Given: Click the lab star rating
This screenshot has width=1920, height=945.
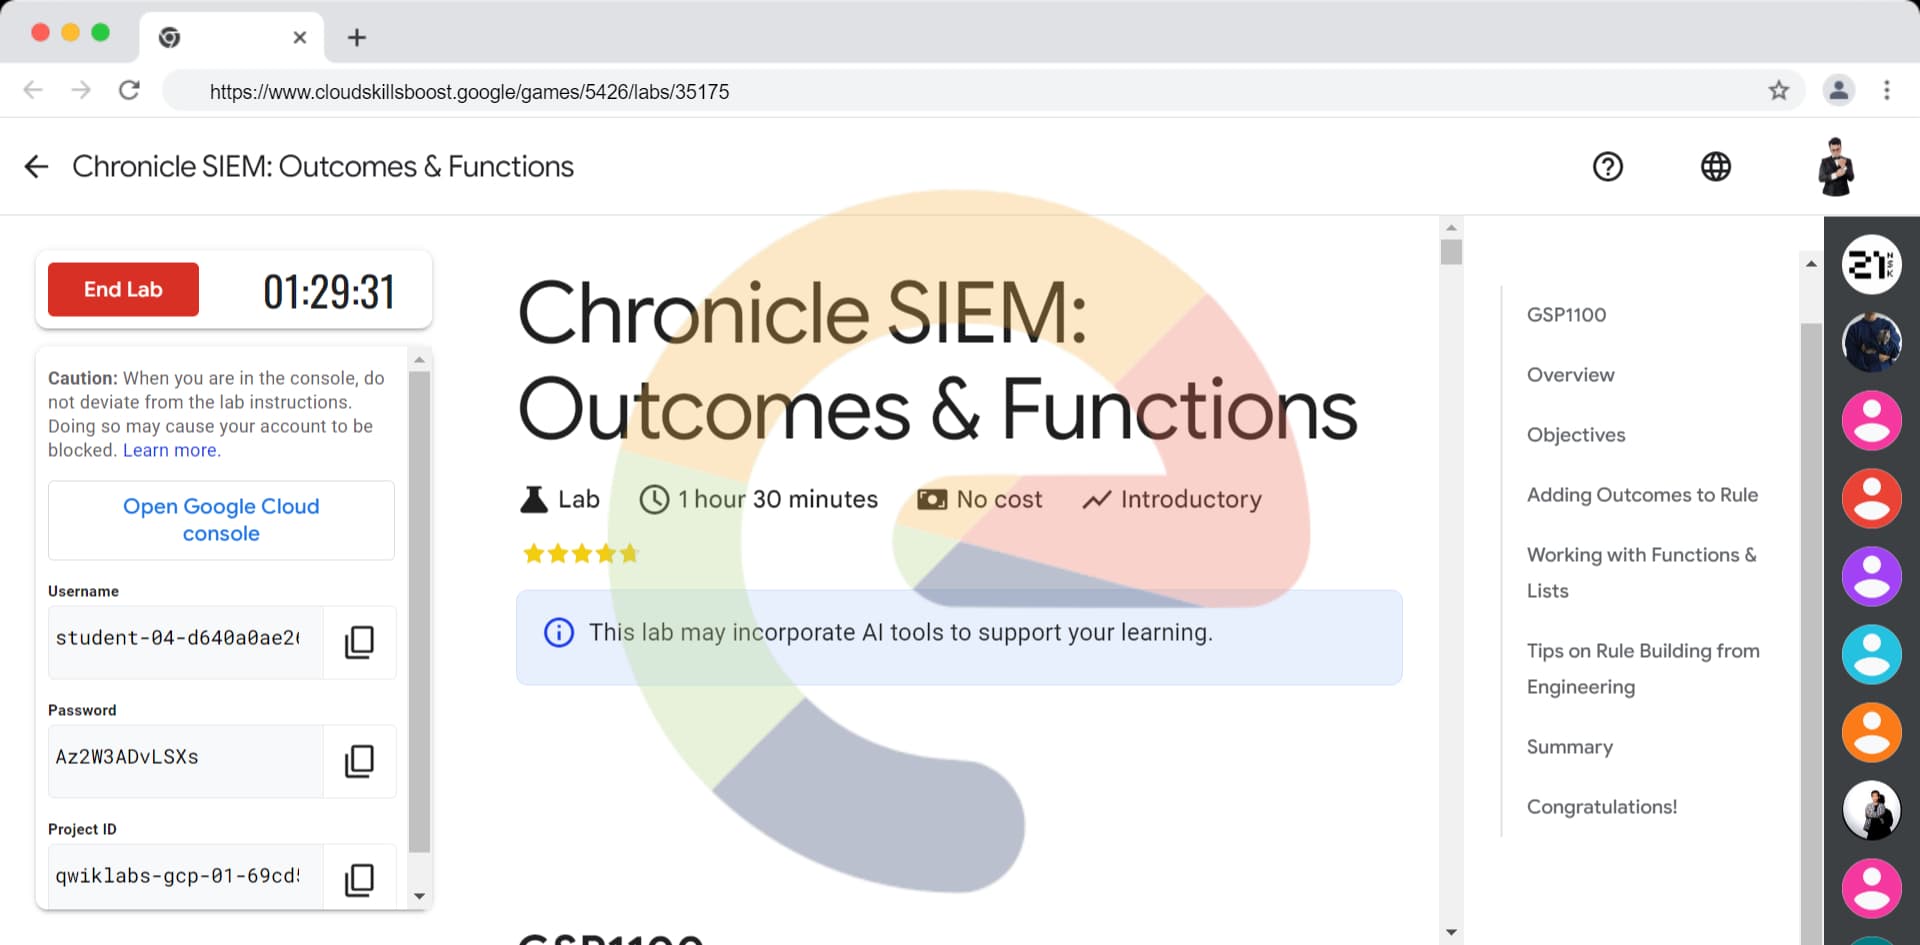Looking at the screenshot, I should pos(580,553).
